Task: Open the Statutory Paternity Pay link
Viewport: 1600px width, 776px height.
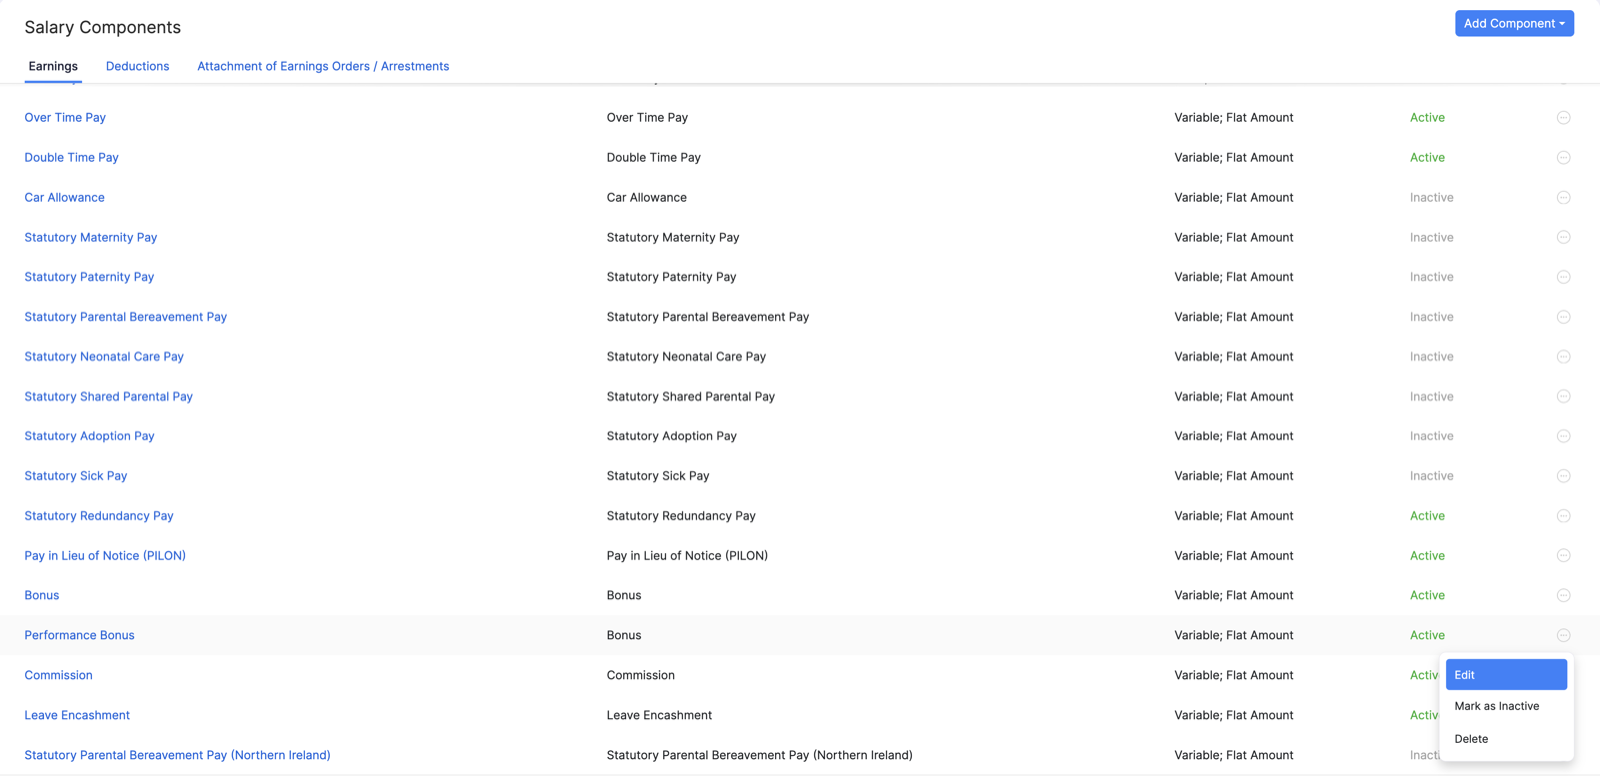Action: pyautogui.click(x=89, y=277)
